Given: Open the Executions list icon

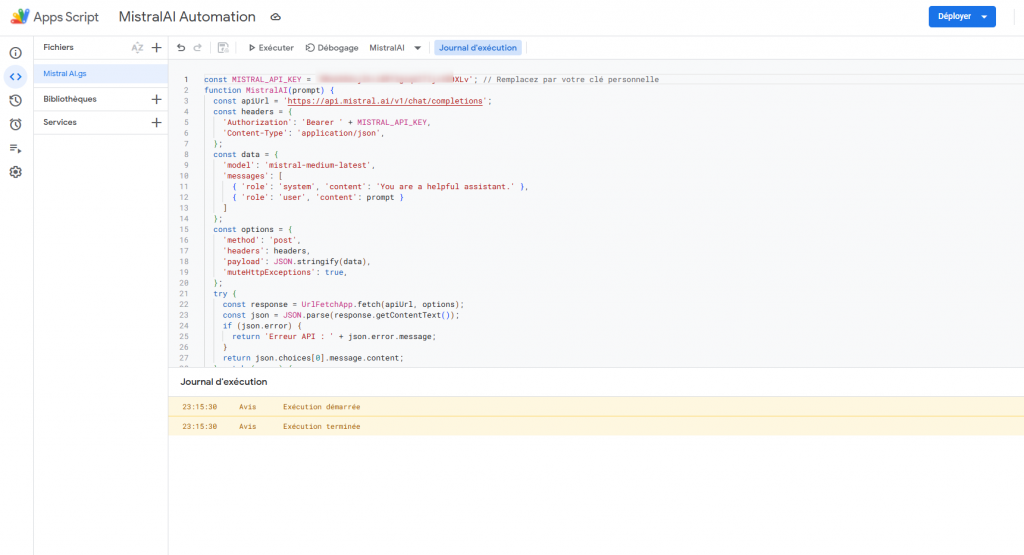Looking at the screenshot, I should pyautogui.click(x=15, y=148).
